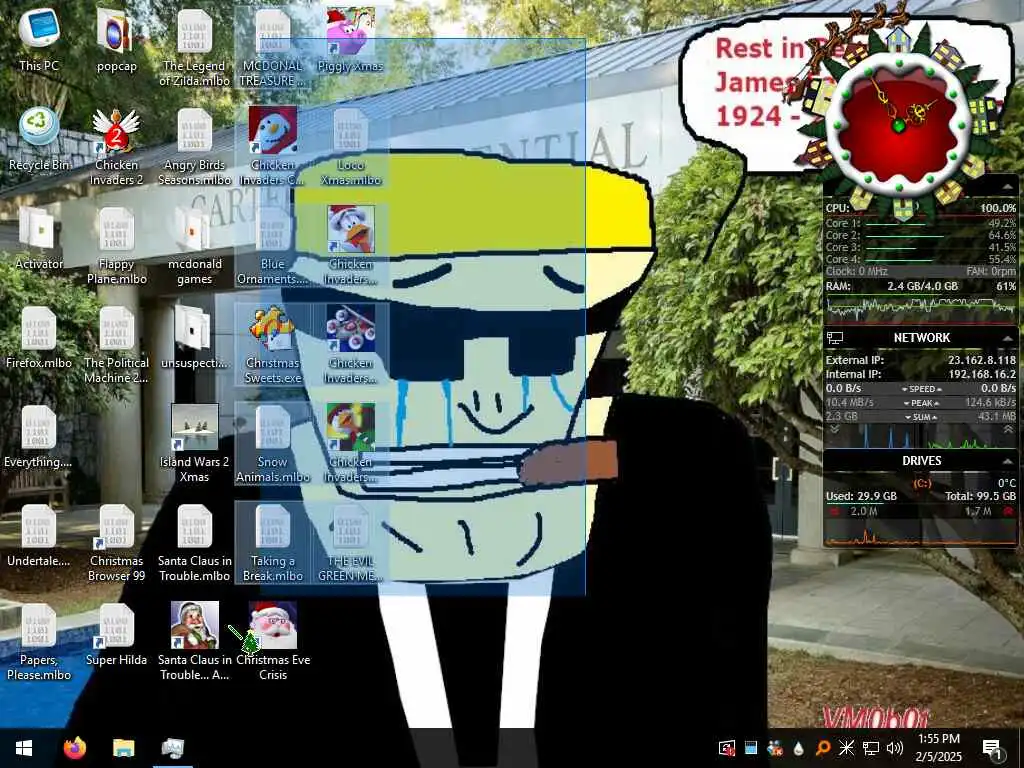Select THE EVIL GREEN ME... file icon
This screenshot has height=768, width=1024.
(351, 543)
